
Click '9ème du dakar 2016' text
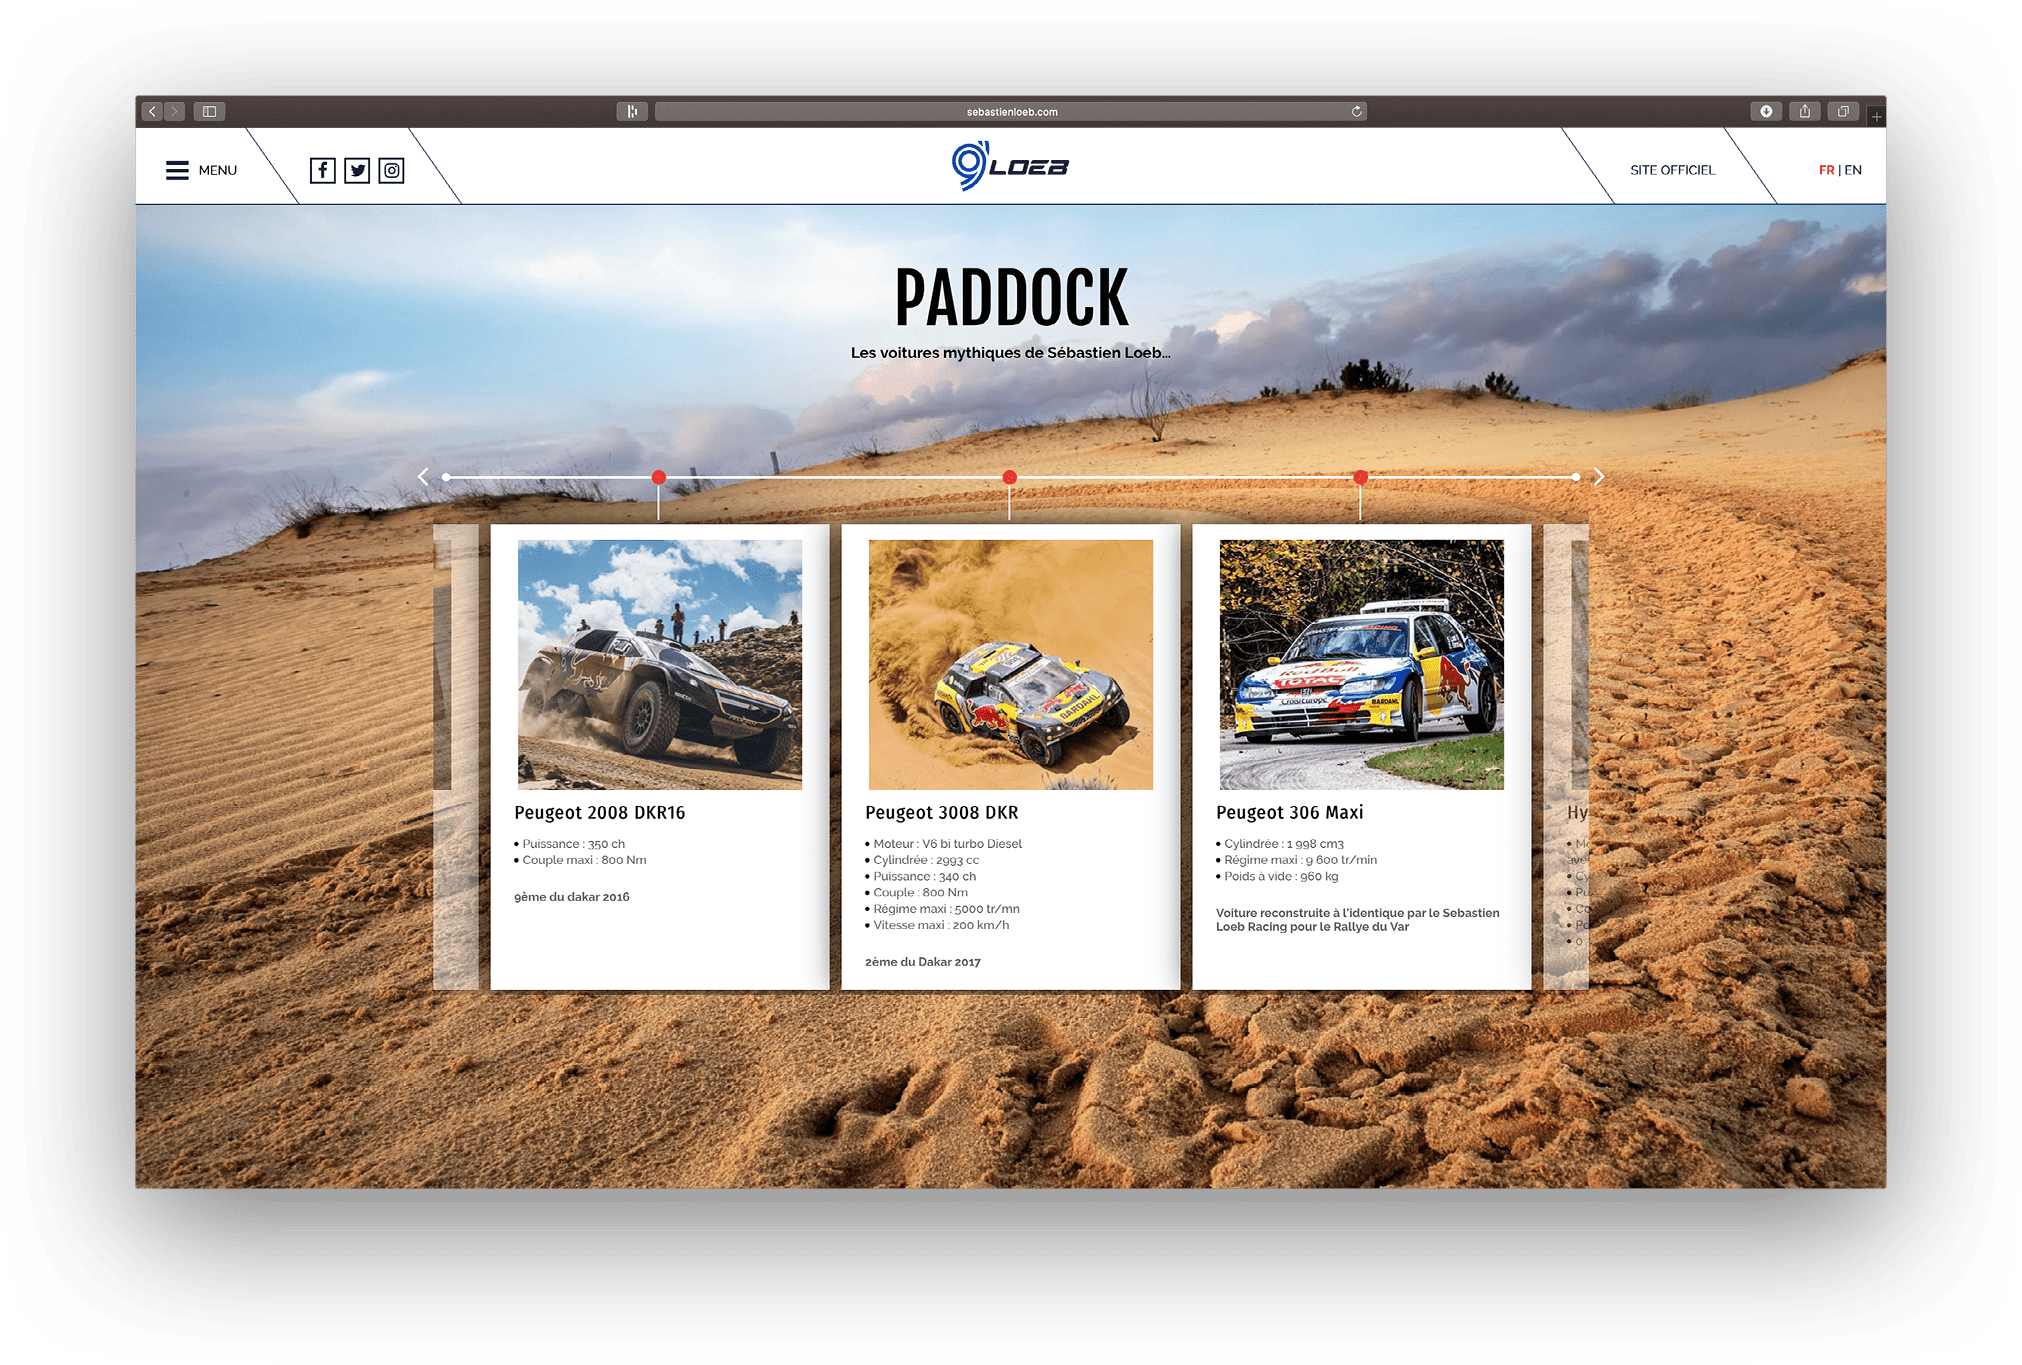click(x=572, y=897)
